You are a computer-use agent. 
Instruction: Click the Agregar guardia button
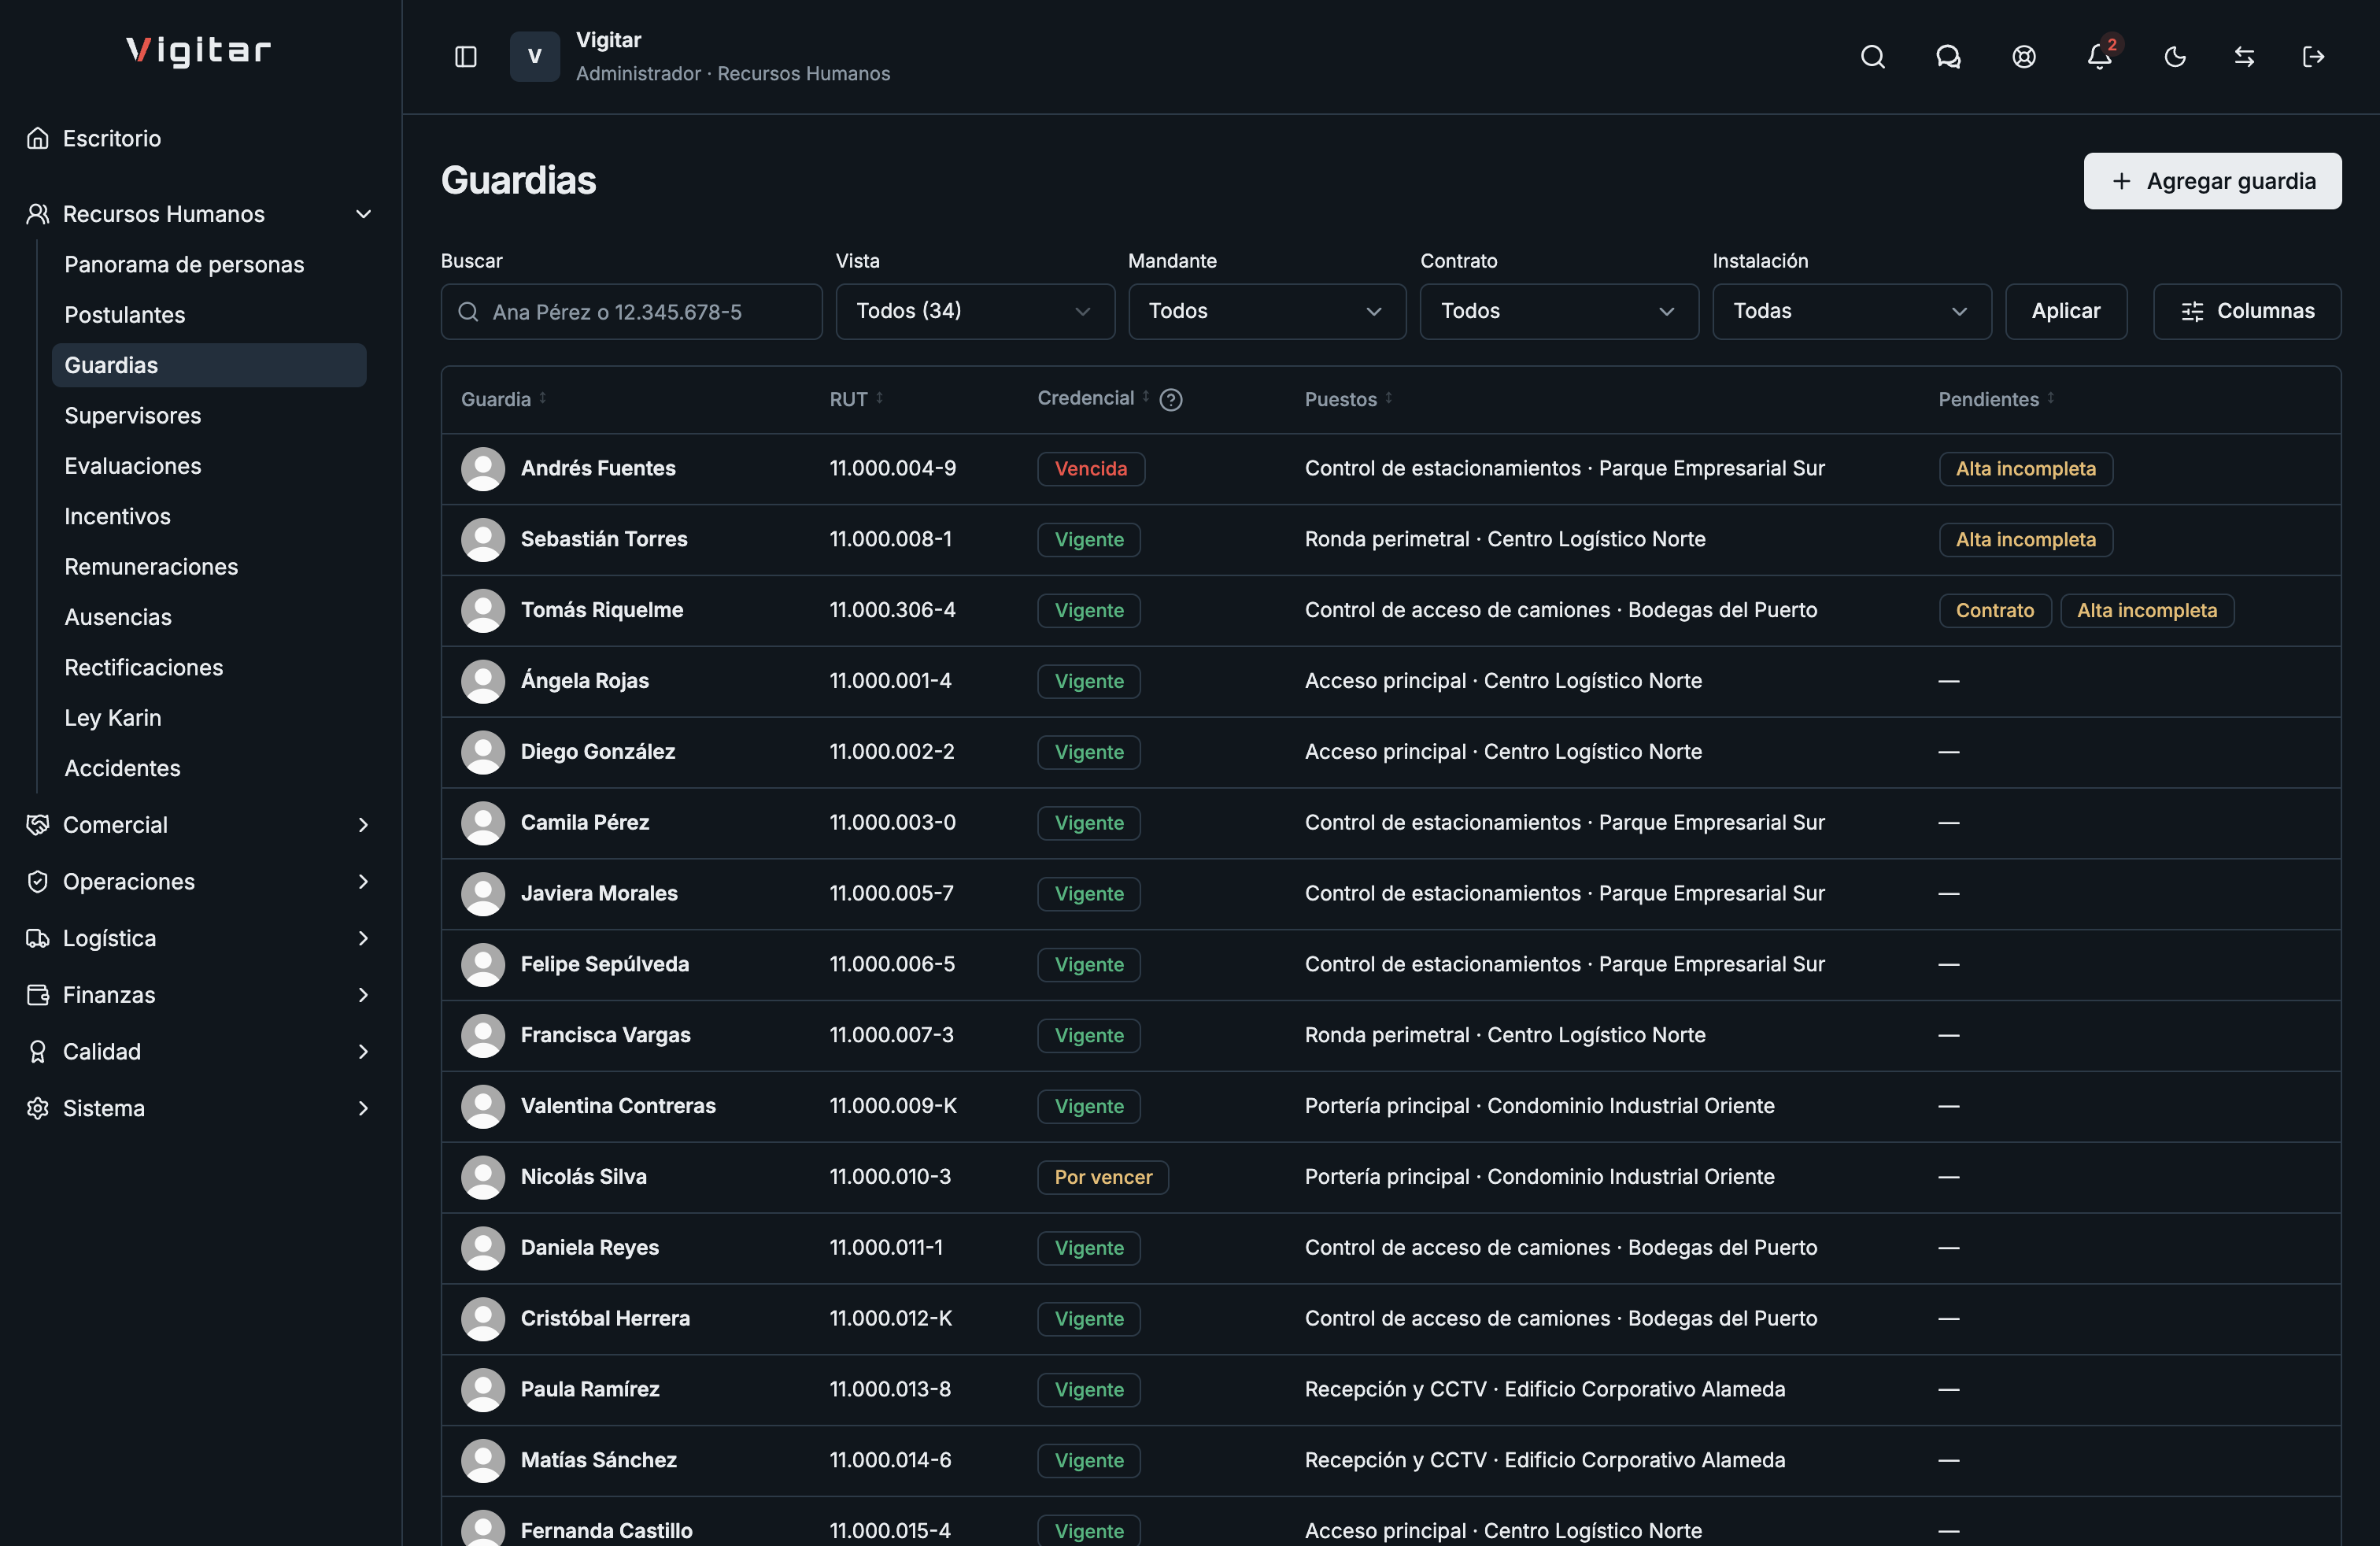(x=2212, y=181)
